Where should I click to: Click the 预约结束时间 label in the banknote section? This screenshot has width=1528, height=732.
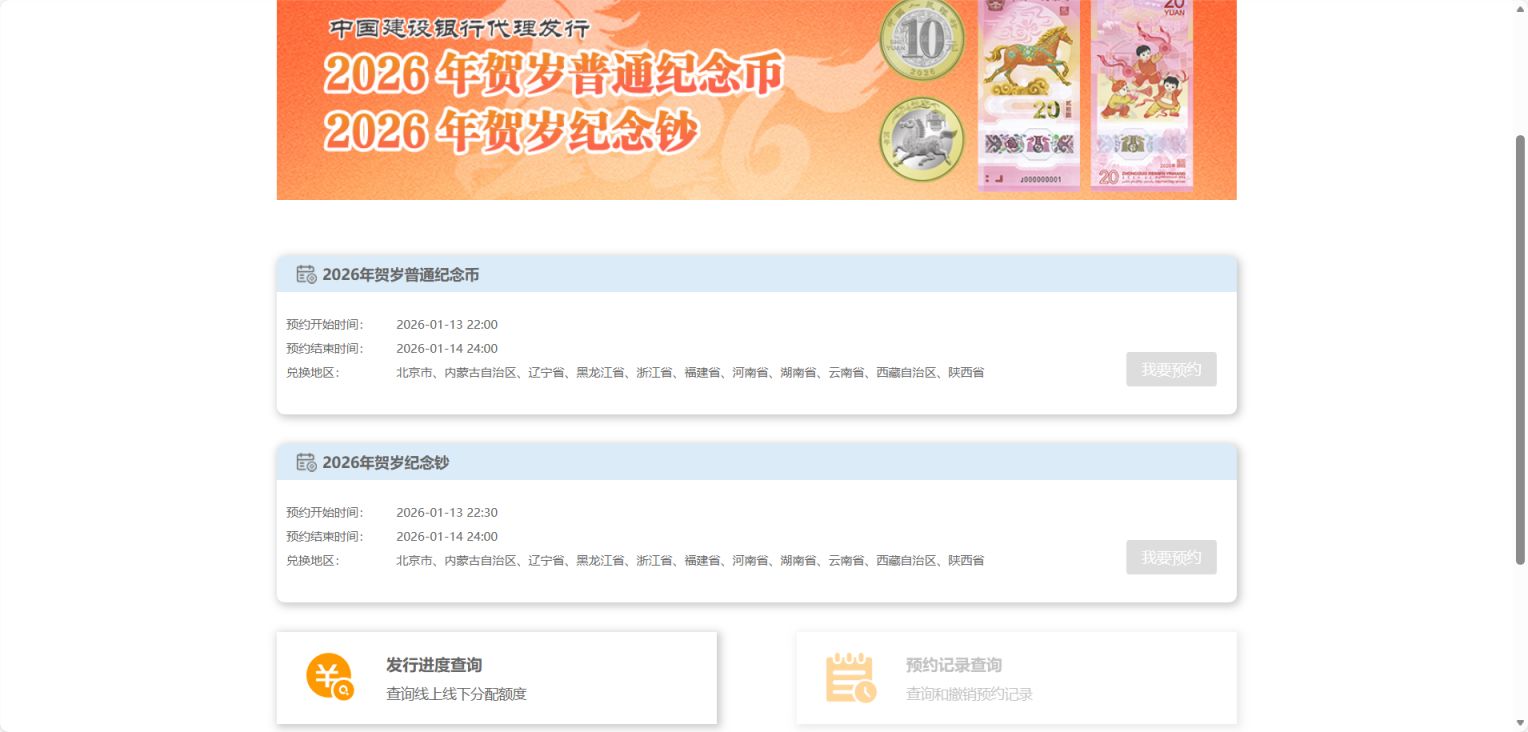(x=325, y=537)
